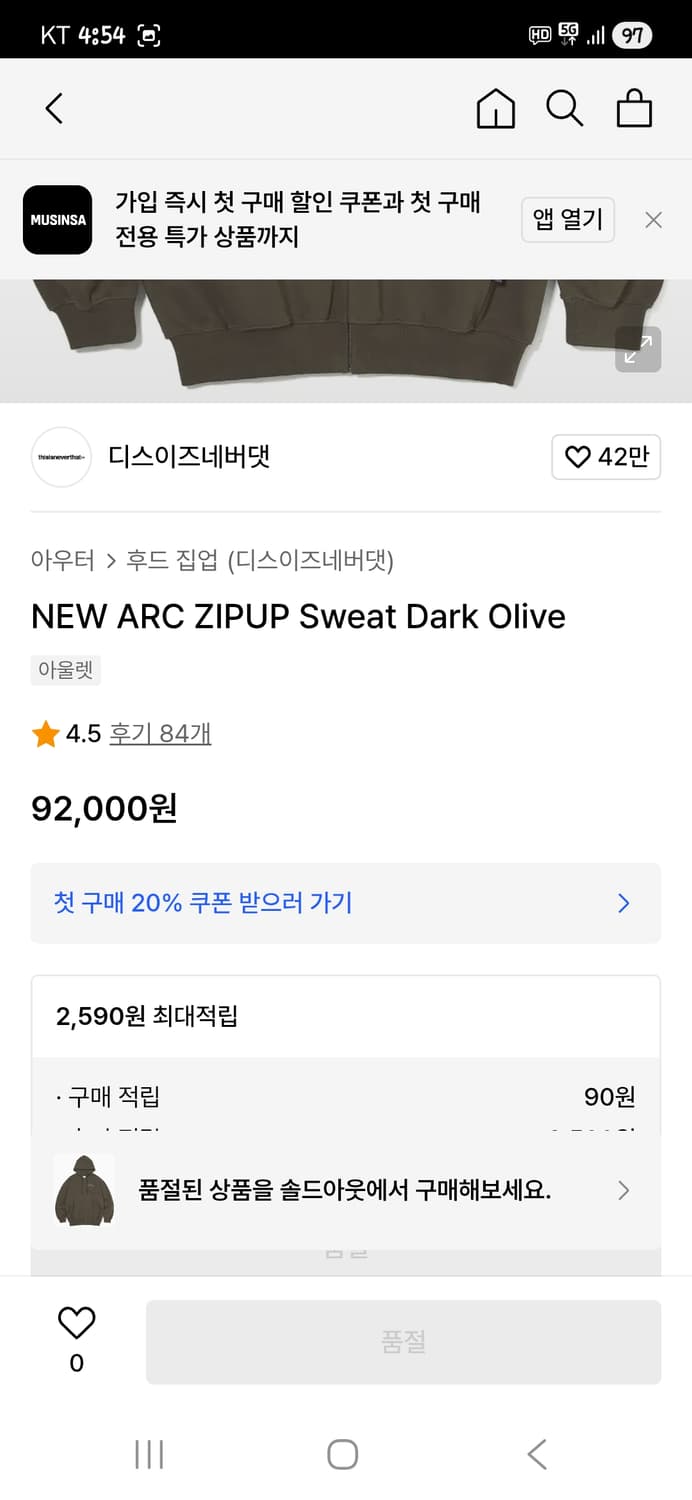Expand the product image to fullscreen
This screenshot has height=1500, width=692.
pyautogui.click(x=638, y=350)
